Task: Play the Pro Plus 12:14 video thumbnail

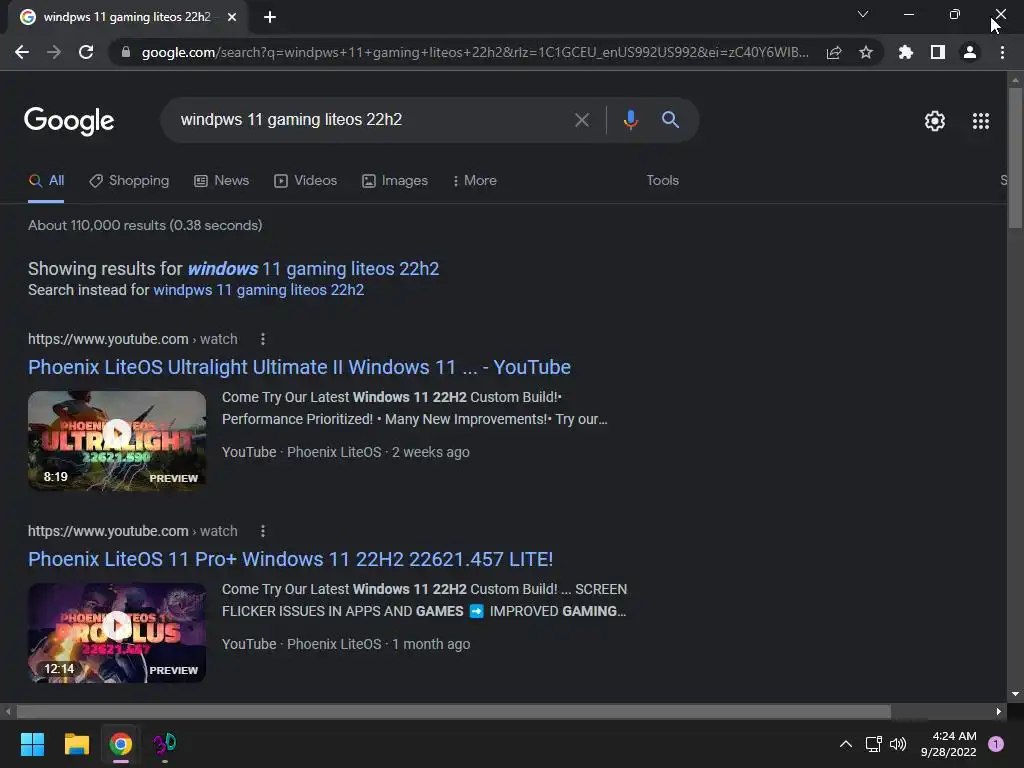Action: pos(117,633)
